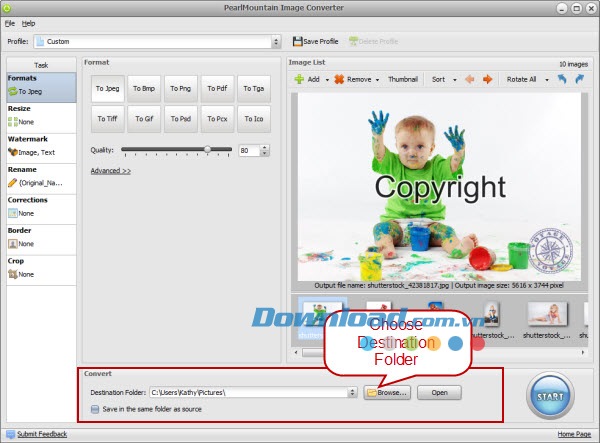Click the To Jpeg task icon in sidebar
The height and width of the screenshot is (443, 600).
[x=13, y=91]
